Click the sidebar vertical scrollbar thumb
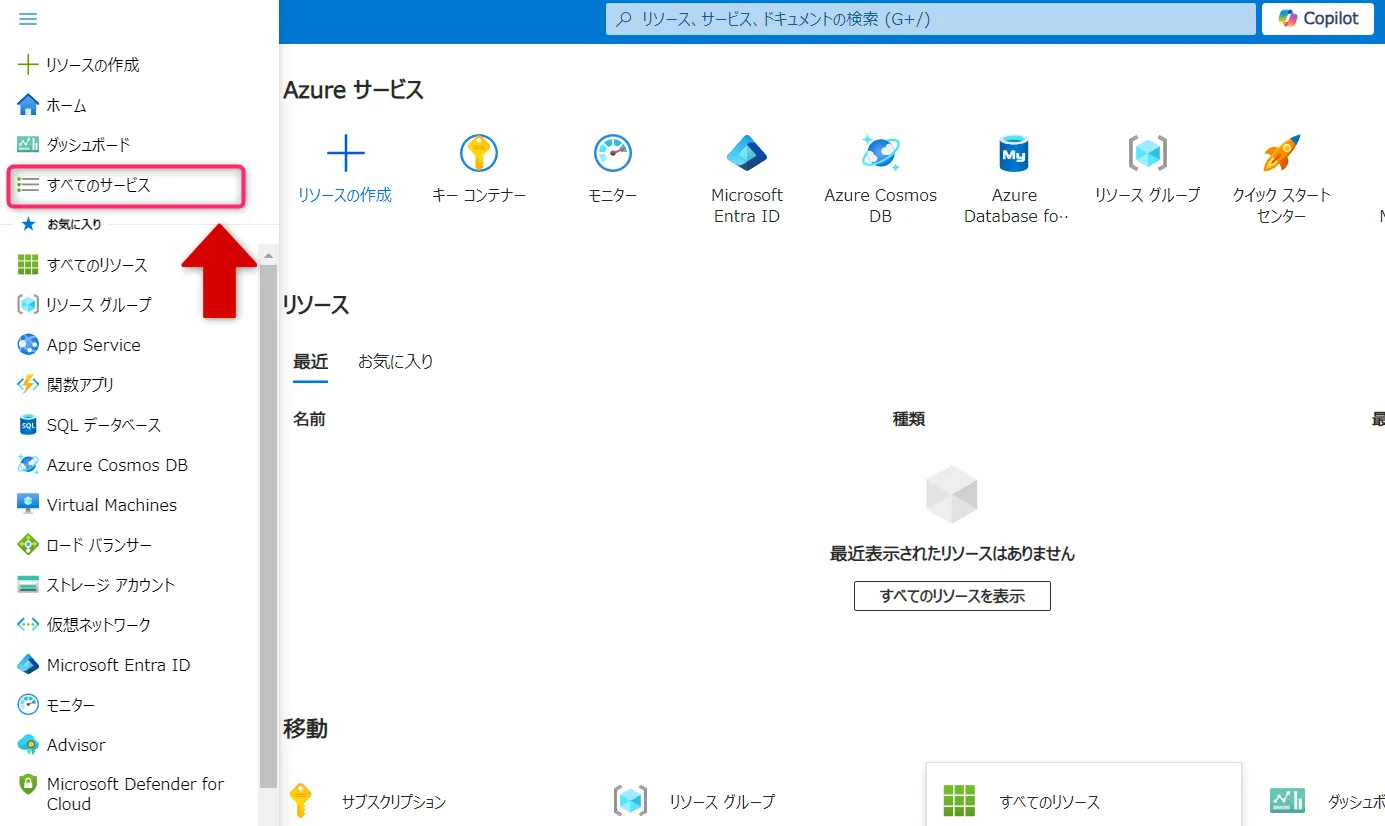The image size is (1385, 826). coord(268,527)
